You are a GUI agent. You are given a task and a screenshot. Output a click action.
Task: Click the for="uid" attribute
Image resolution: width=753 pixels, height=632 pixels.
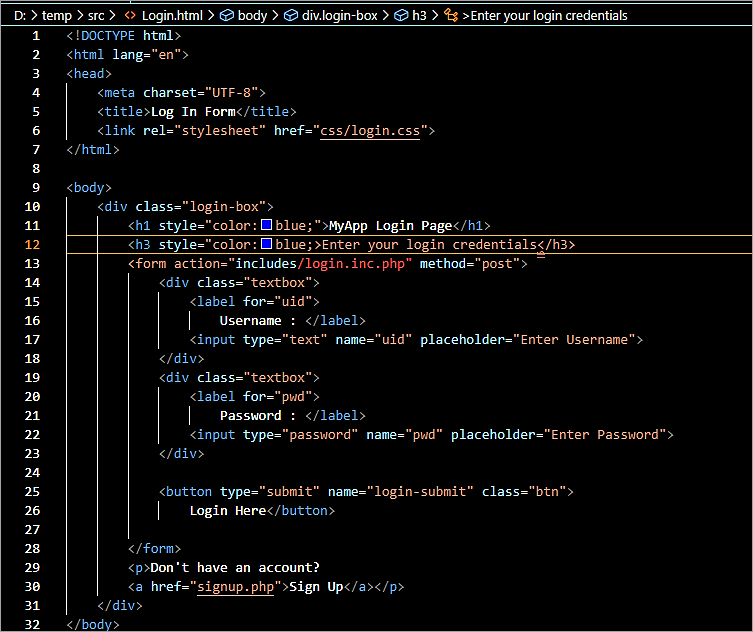click(x=278, y=302)
